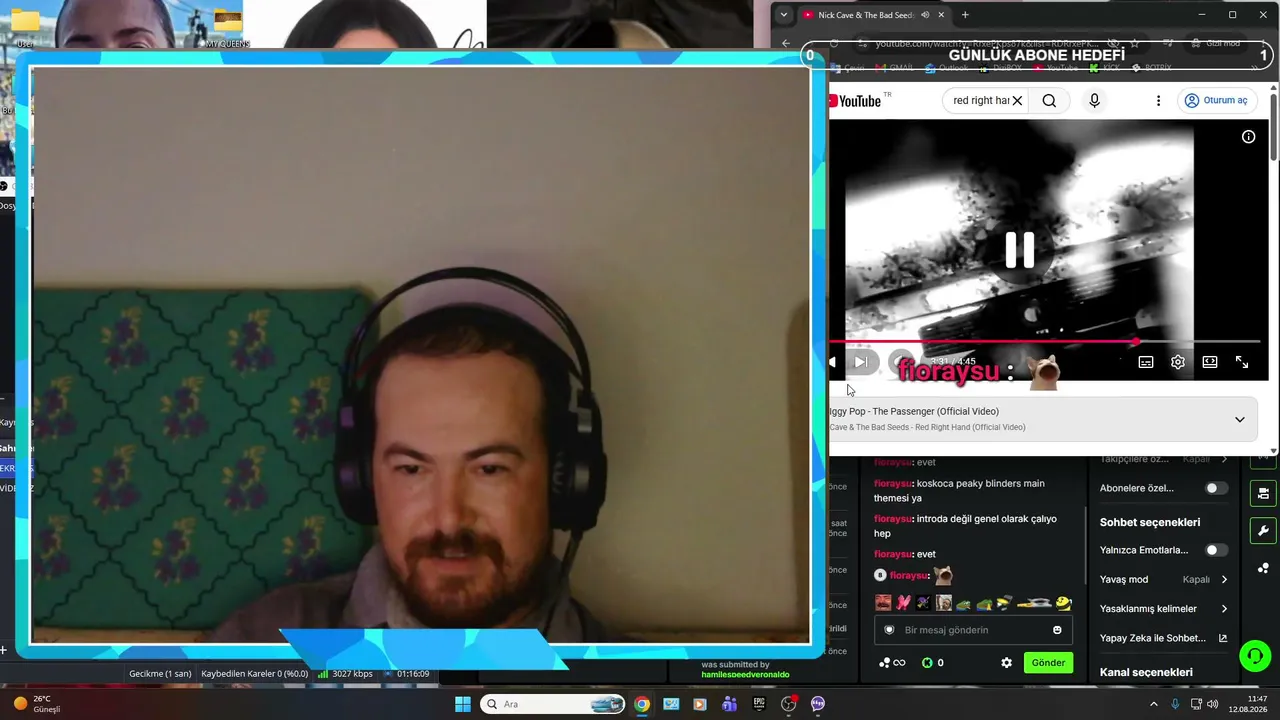Screen dimensions: 1280x720
Task: Open Yasaklanmış kelimeler settings
Action: coord(1164,609)
